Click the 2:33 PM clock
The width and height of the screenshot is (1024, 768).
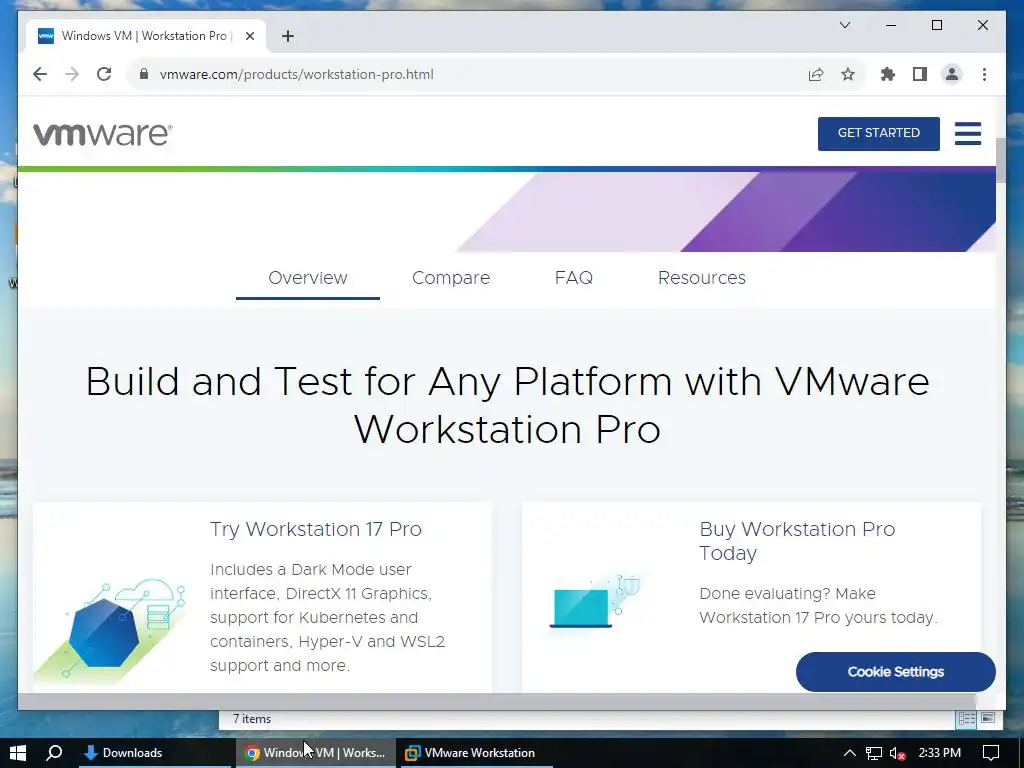pos(940,753)
